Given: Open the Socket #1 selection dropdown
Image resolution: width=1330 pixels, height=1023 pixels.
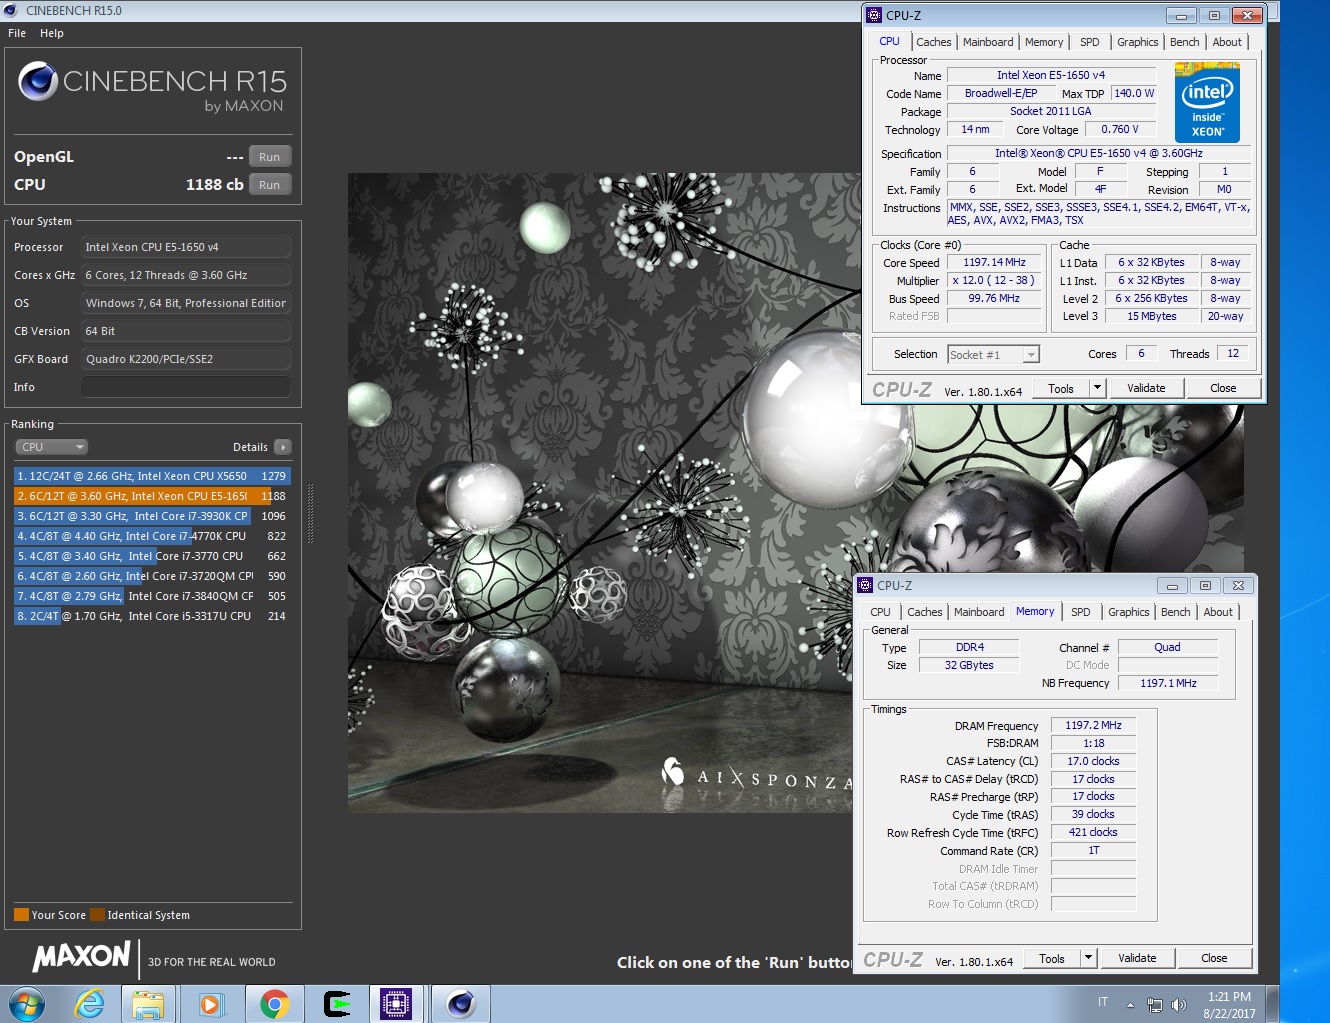Looking at the screenshot, I should [993, 354].
